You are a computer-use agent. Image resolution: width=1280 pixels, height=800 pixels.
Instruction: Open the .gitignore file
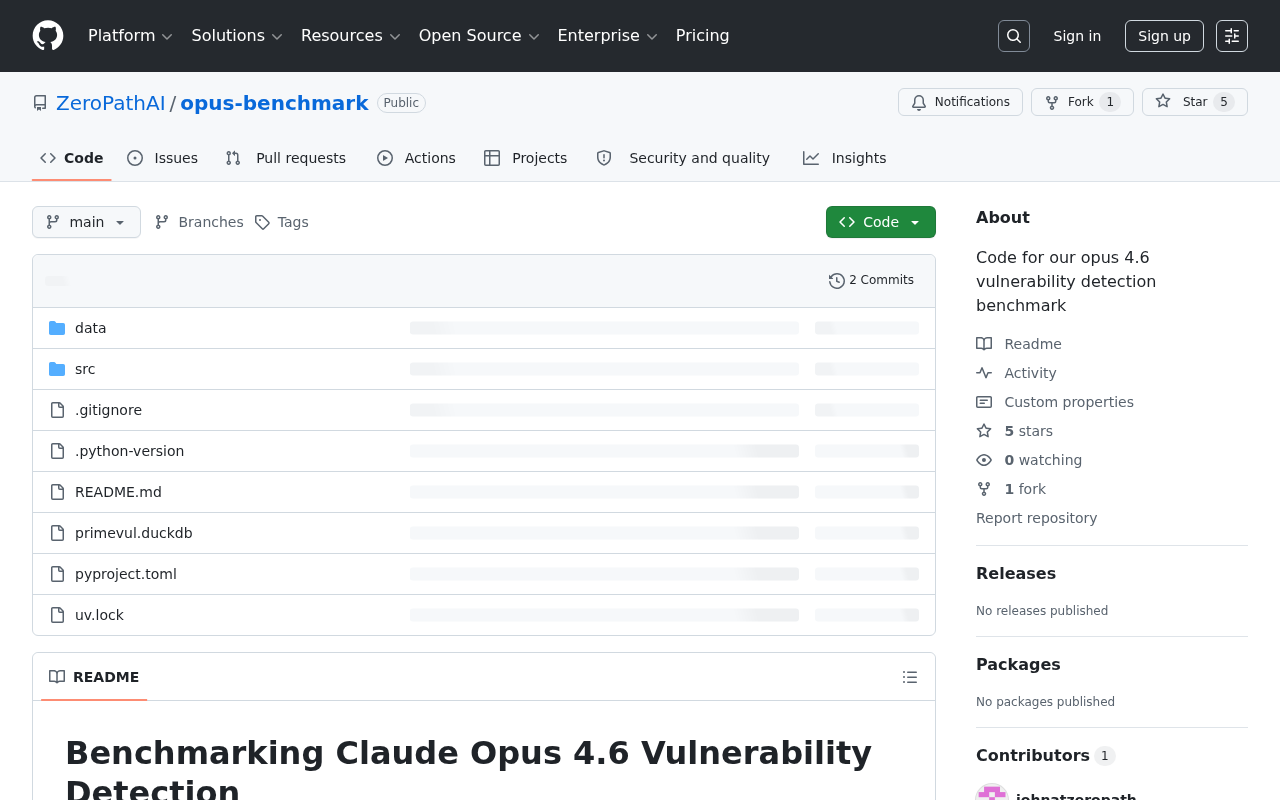click(108, 410)
